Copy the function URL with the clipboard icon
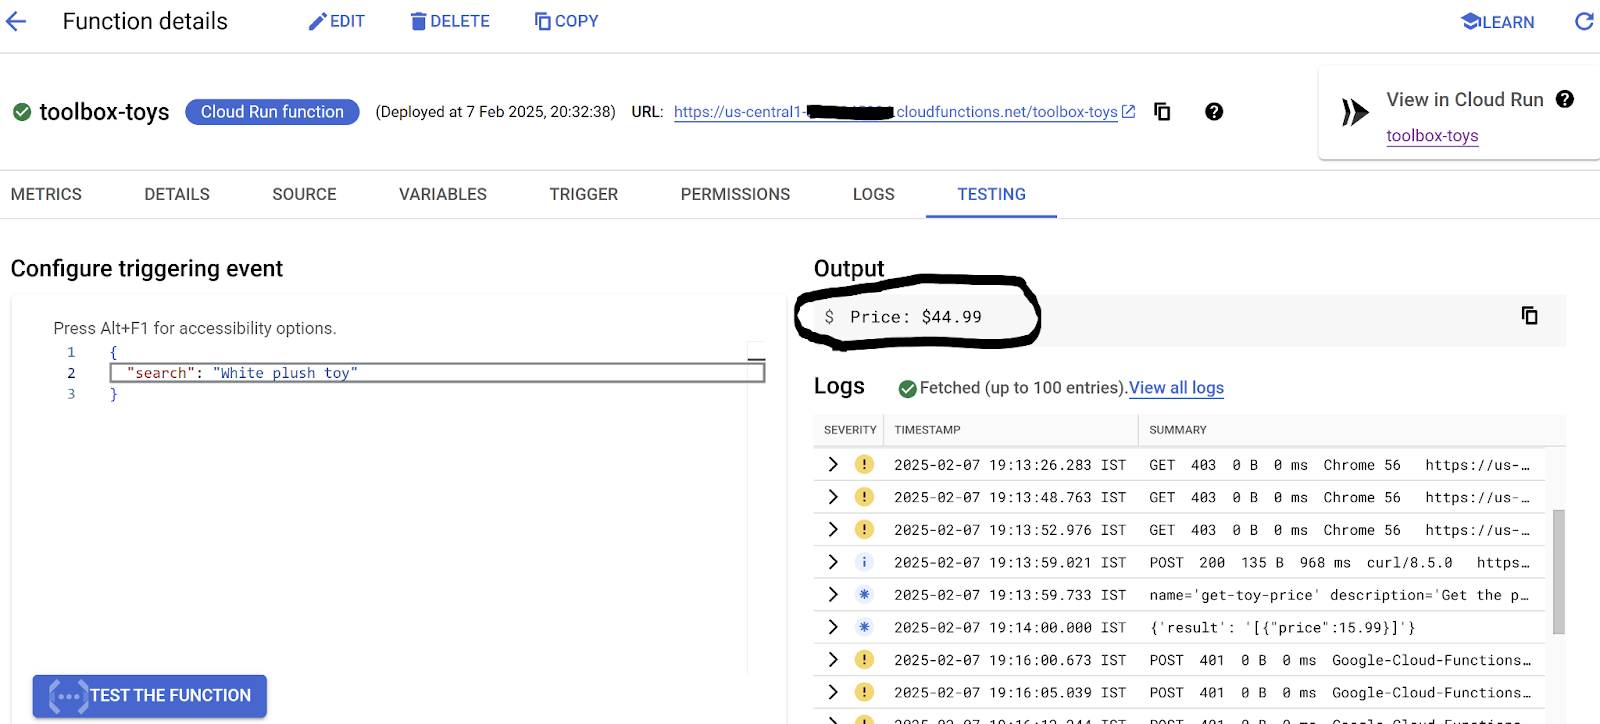1600x724 pixels. point(1162,112)
